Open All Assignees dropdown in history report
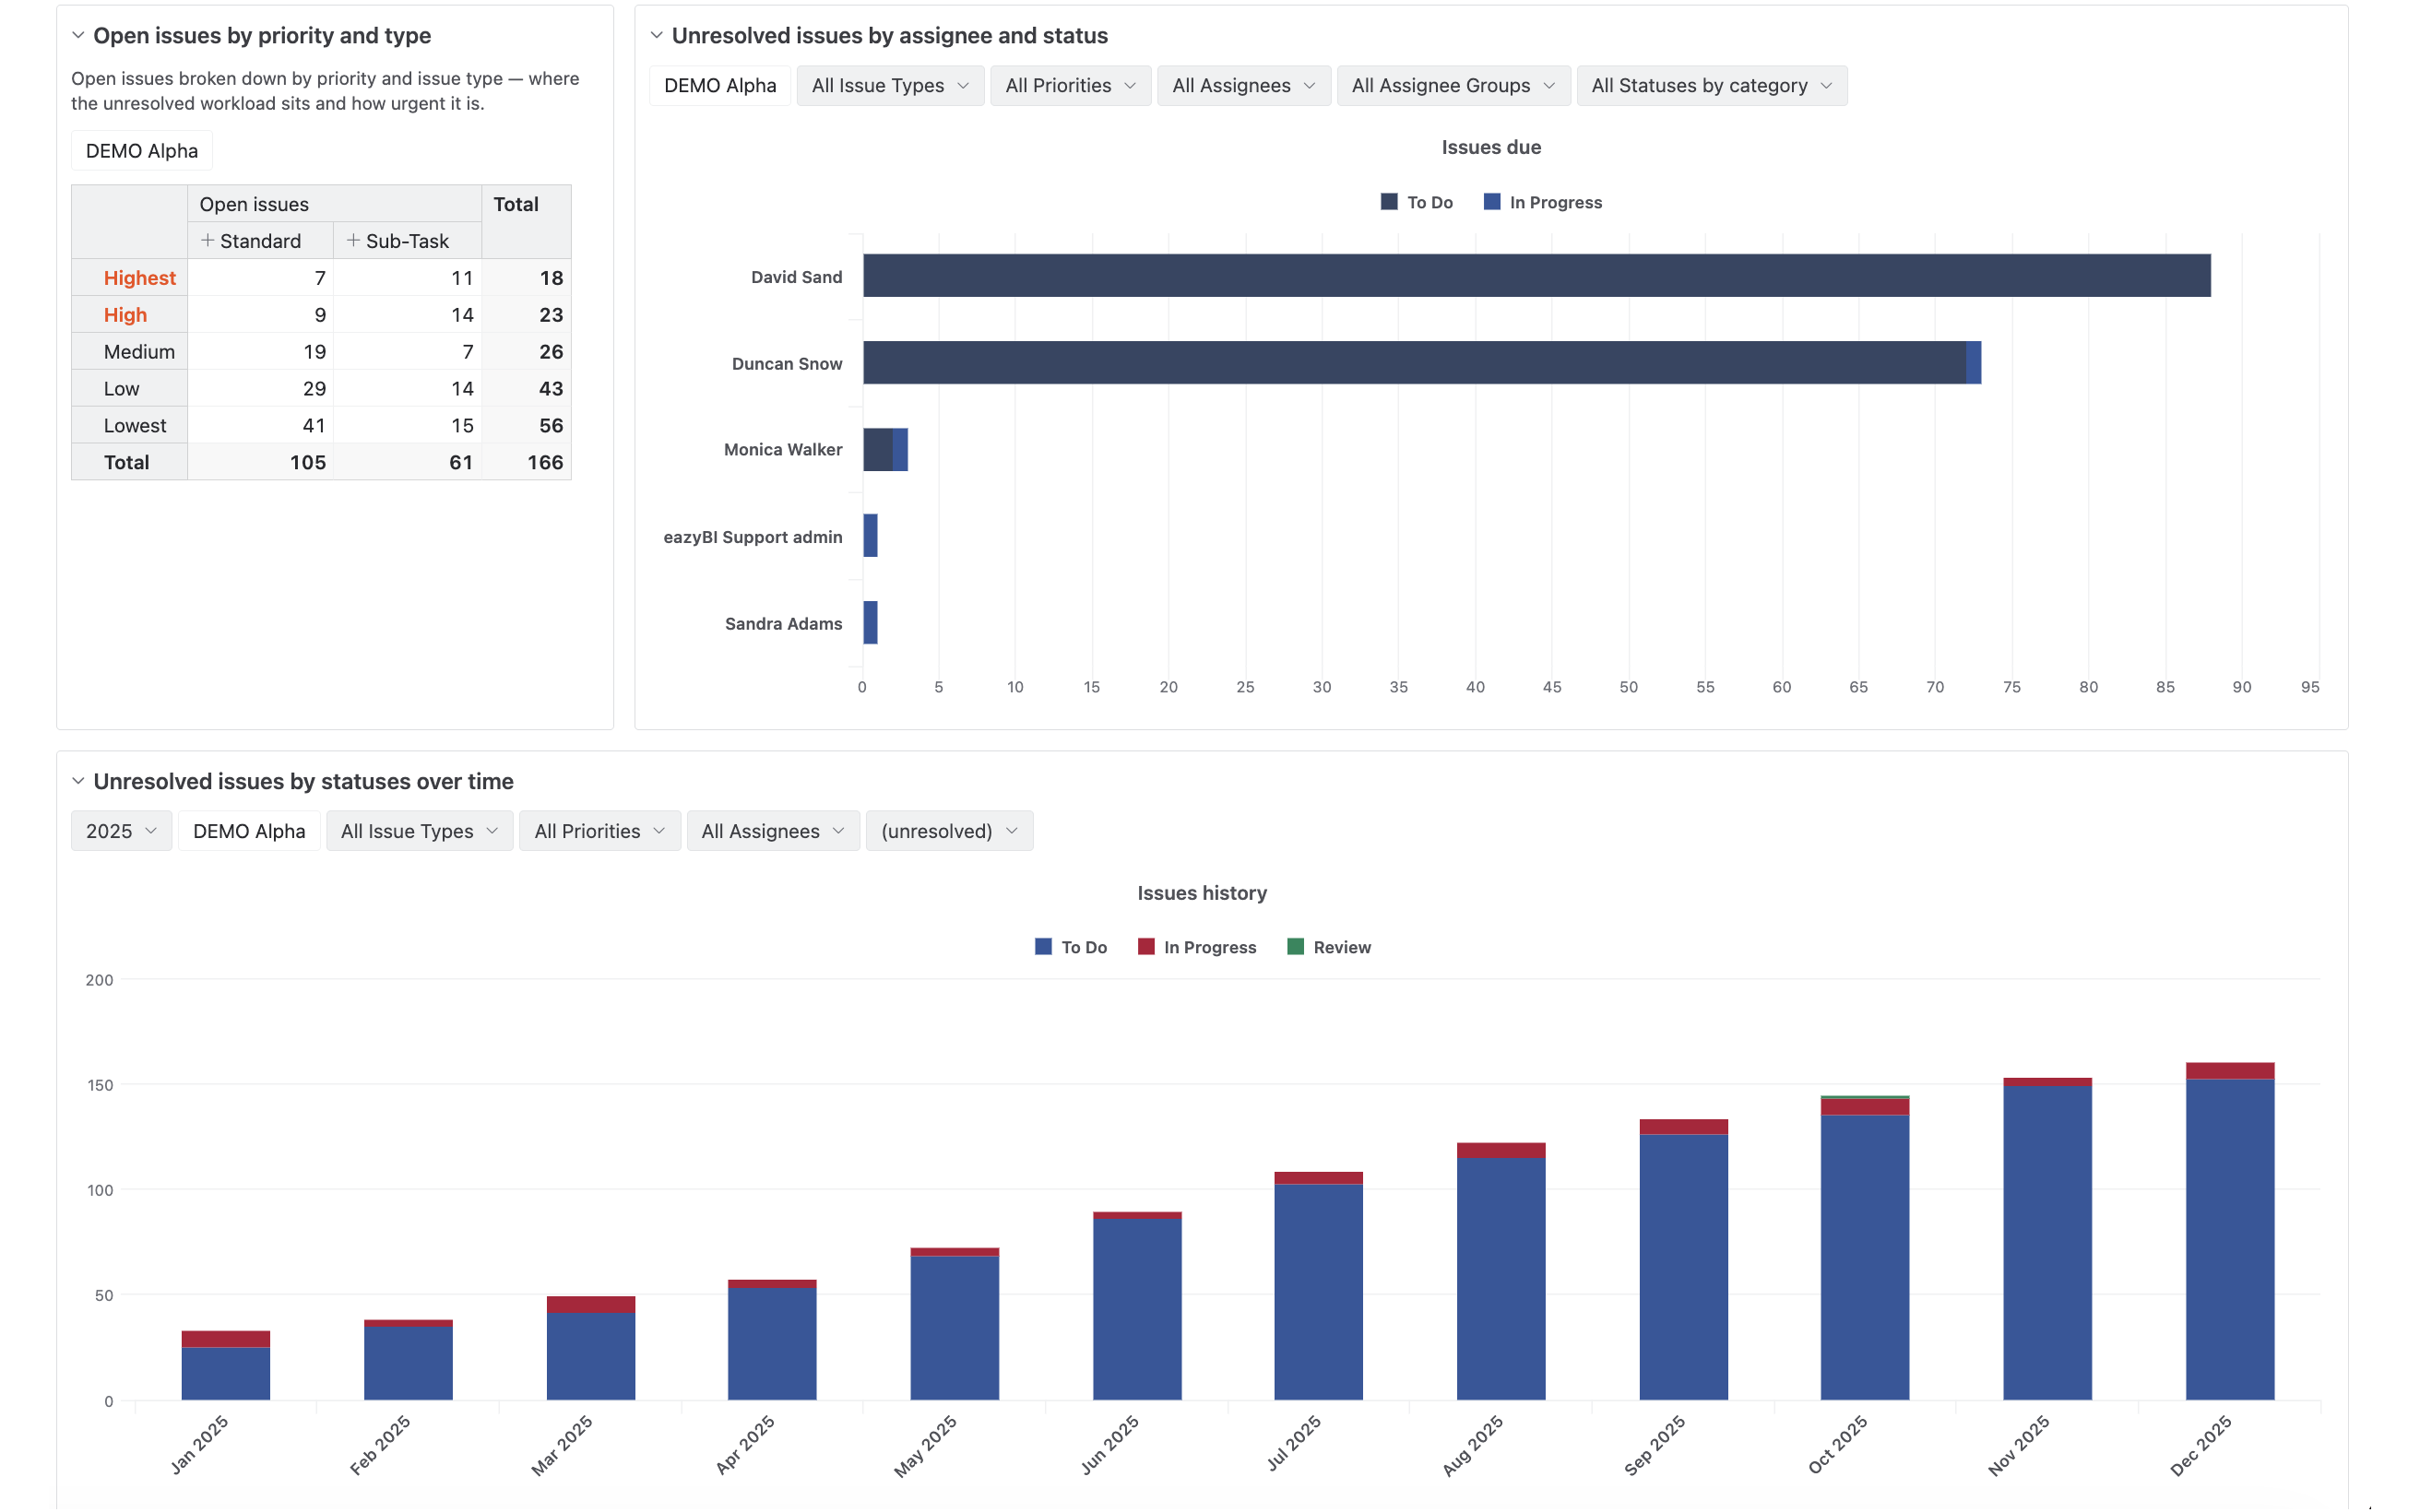Image resolution: width=2420 pixels, height=1512 pixels. pyautogui.click(x=773, y=831)
